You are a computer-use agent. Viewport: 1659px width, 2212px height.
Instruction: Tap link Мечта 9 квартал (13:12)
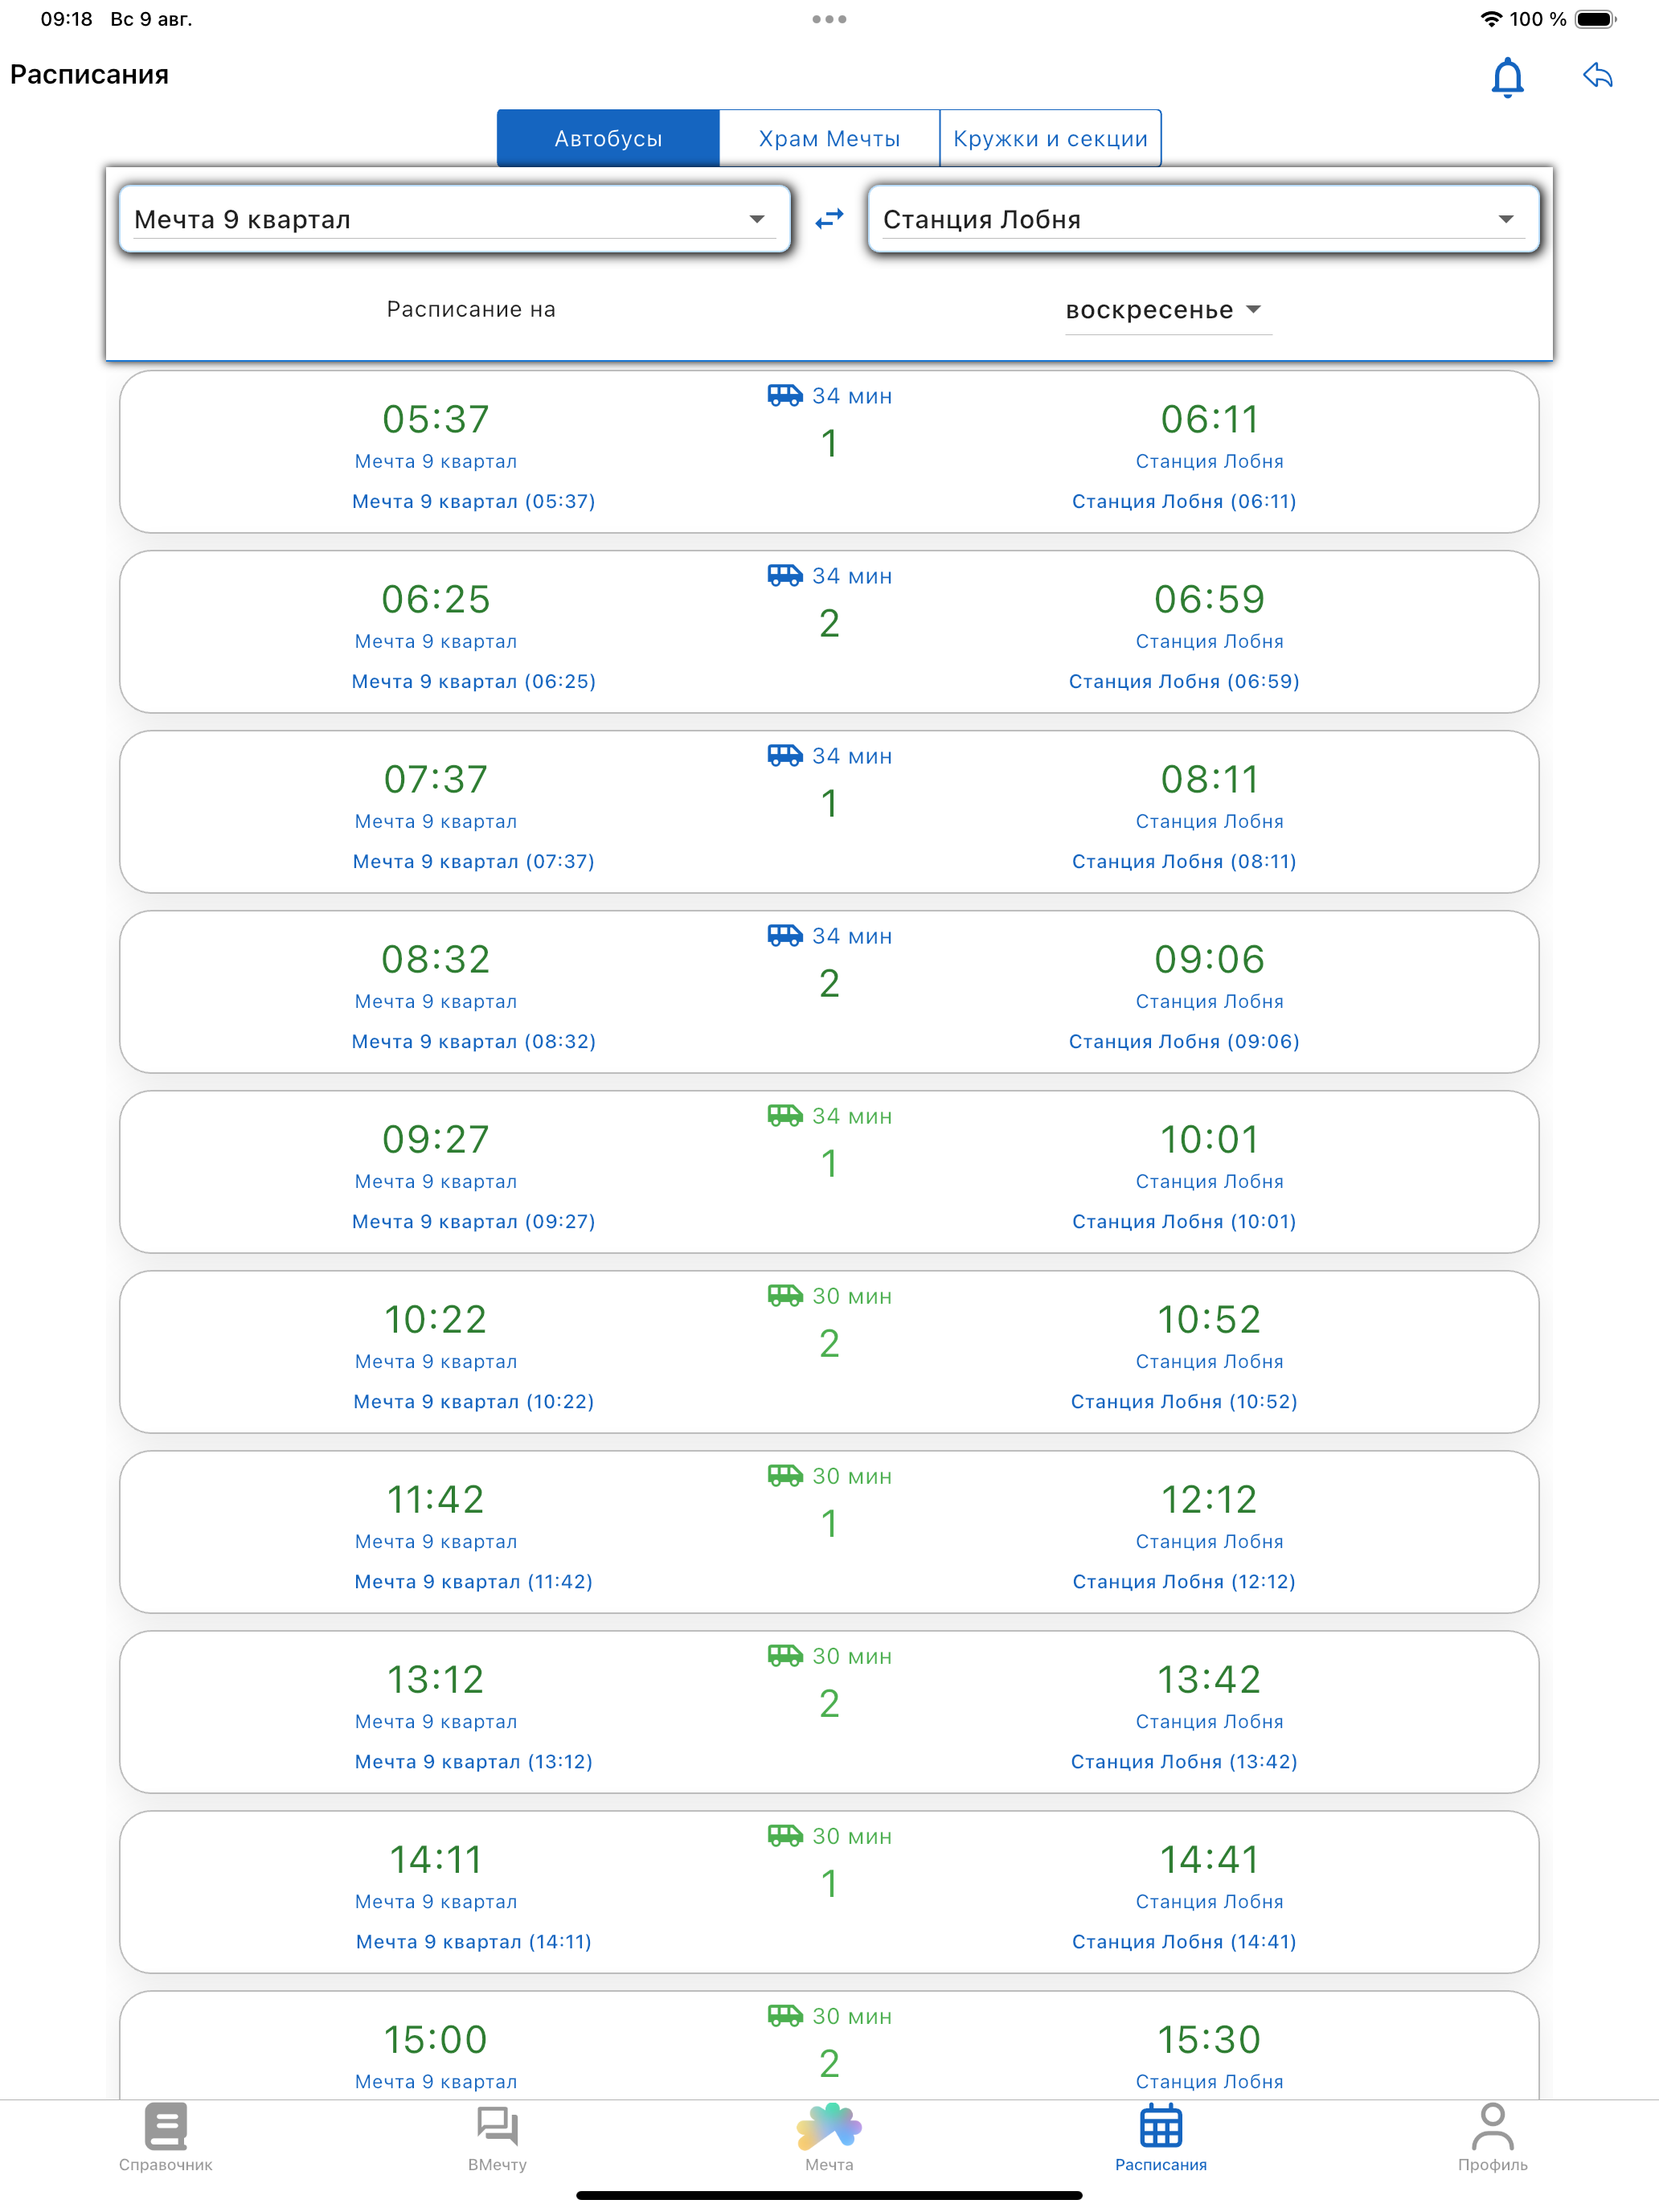pyautogui.click(x=474, y=1761)
